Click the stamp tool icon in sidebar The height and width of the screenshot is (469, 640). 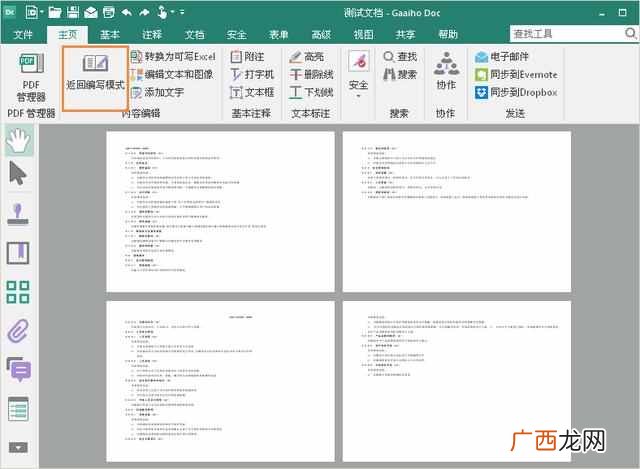(x=18, y=215)
